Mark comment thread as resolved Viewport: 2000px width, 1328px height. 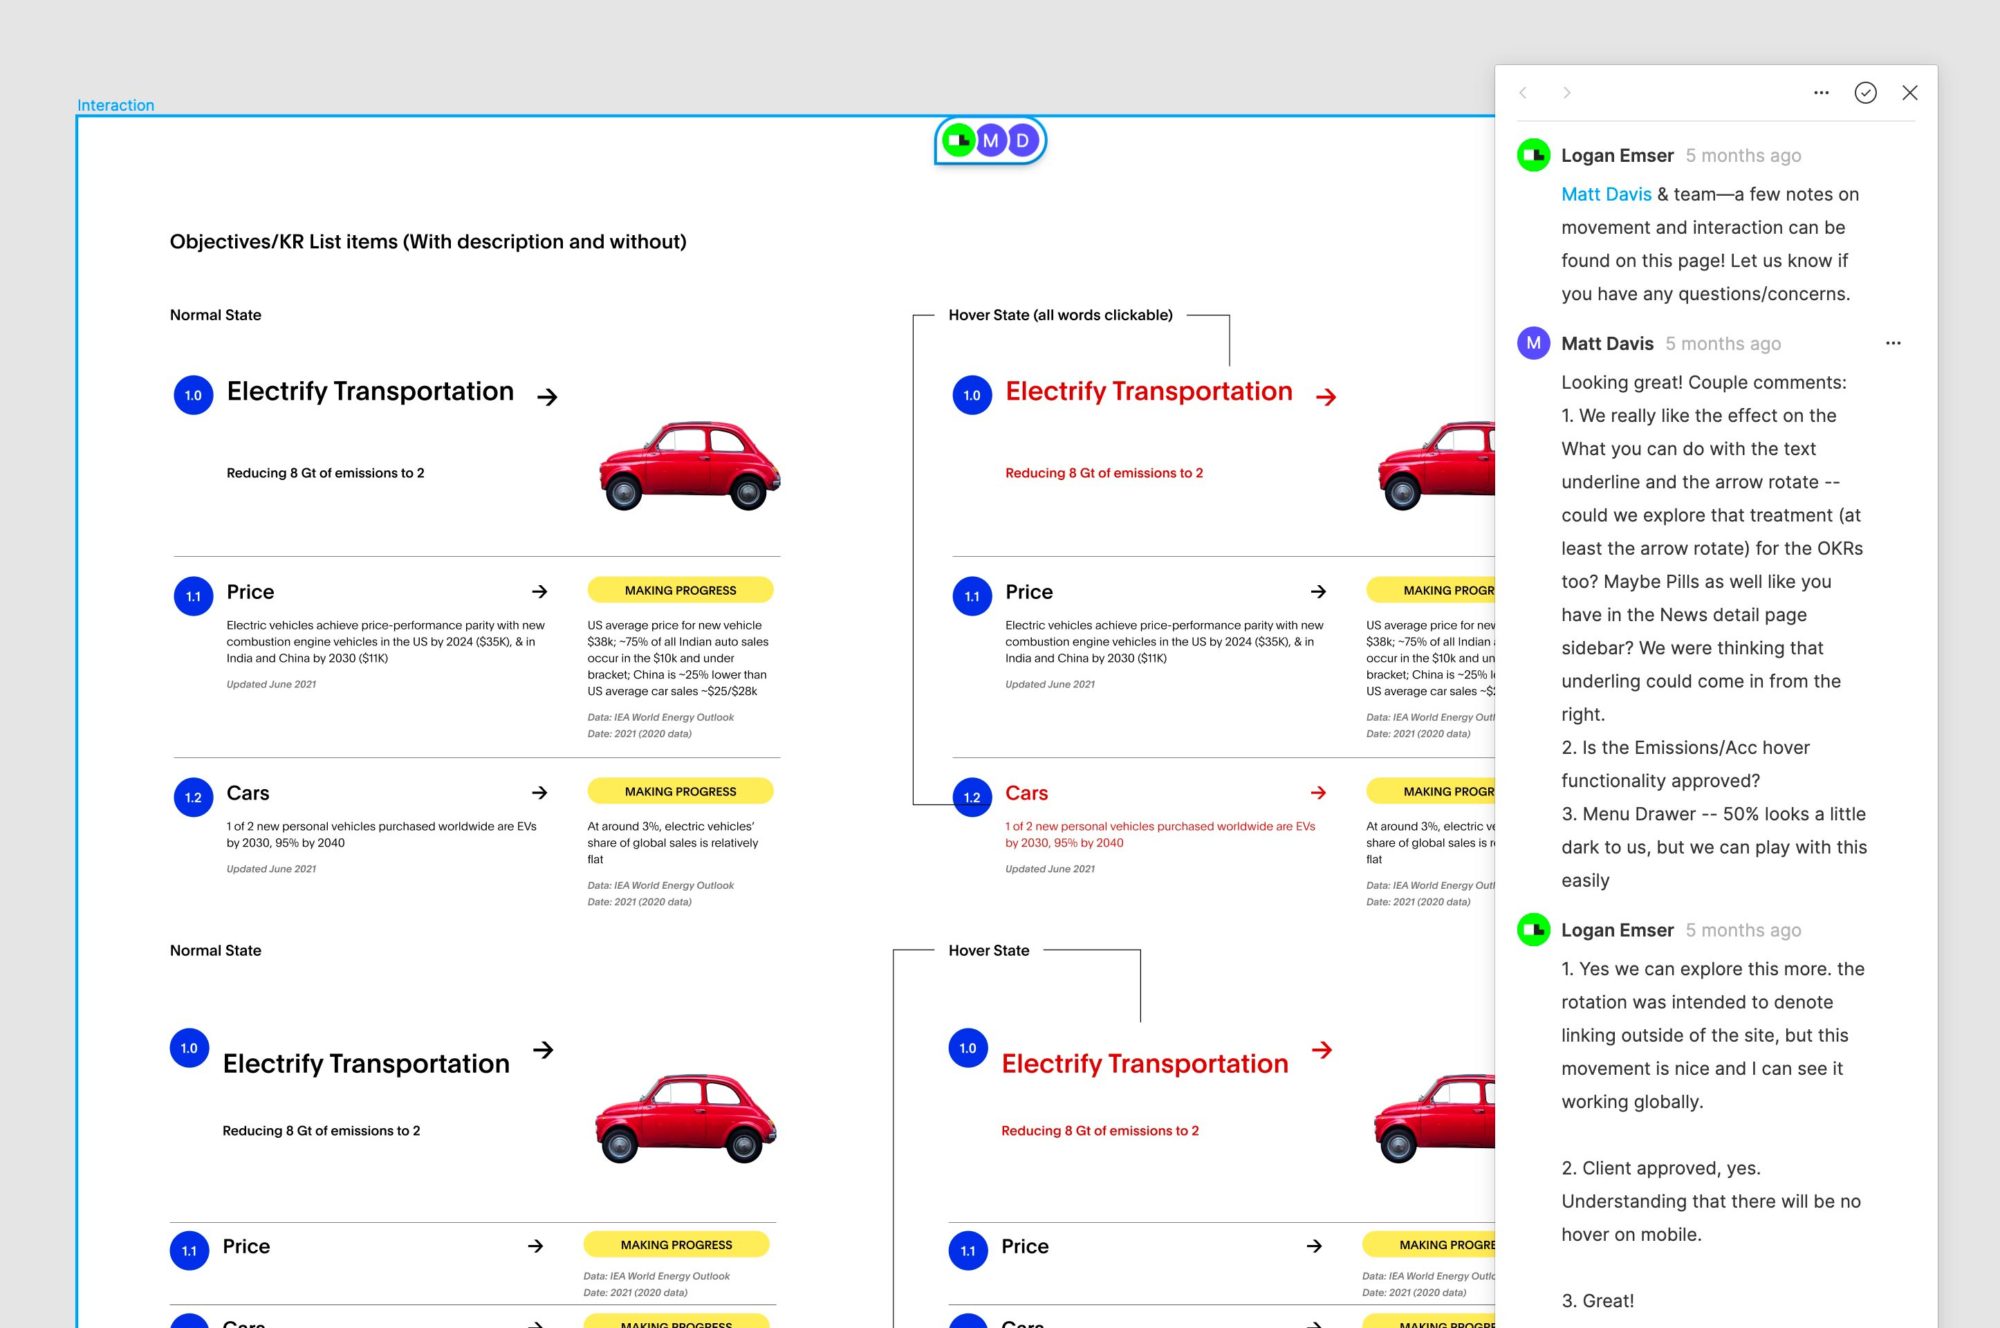(1865, 93)
